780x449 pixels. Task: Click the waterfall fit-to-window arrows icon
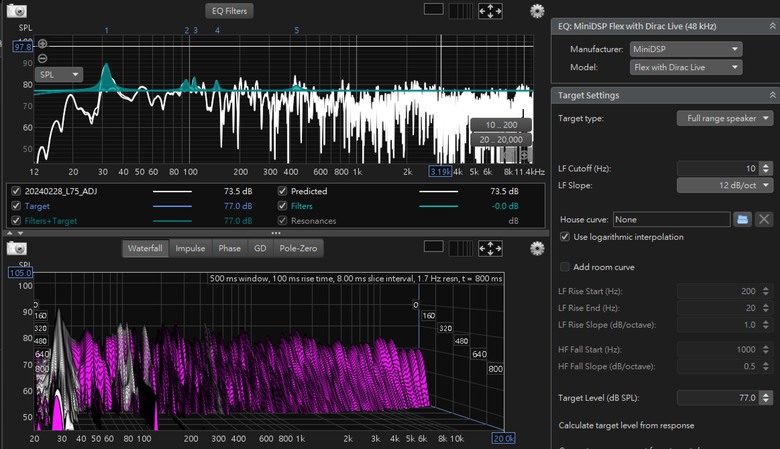tap(490, 248)
